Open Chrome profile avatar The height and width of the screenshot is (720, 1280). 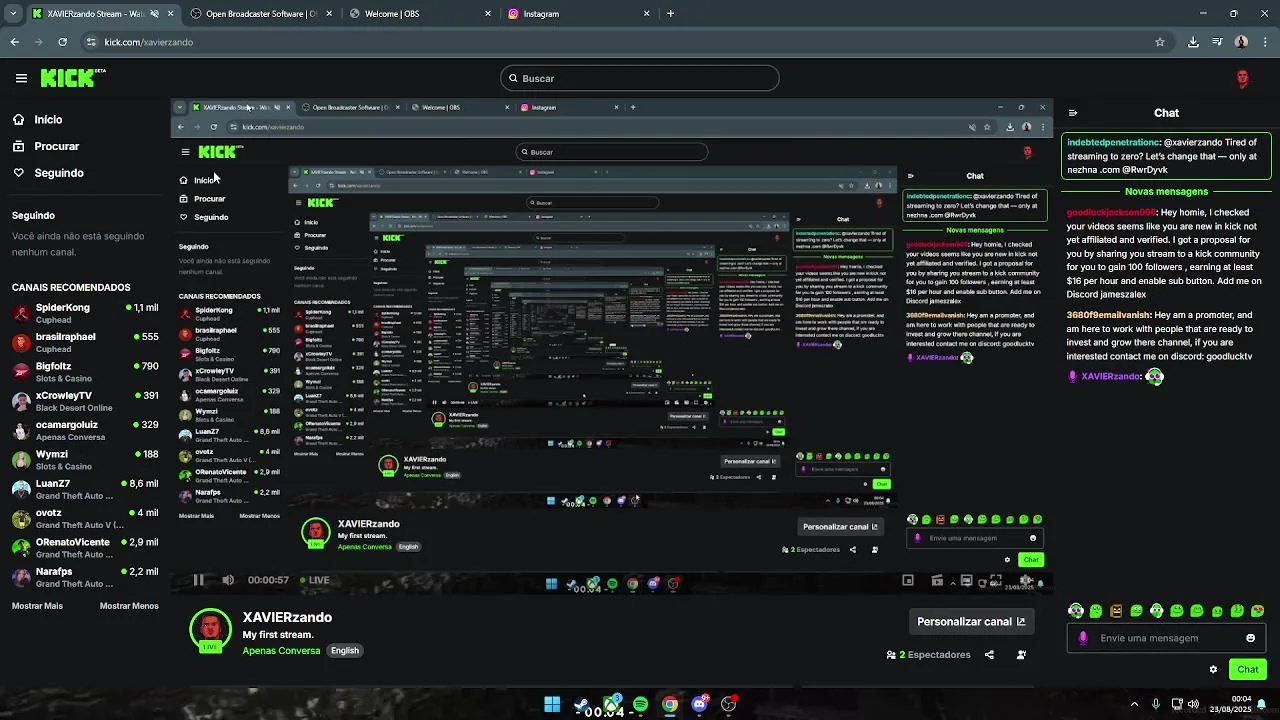[x=1241, y=42]
